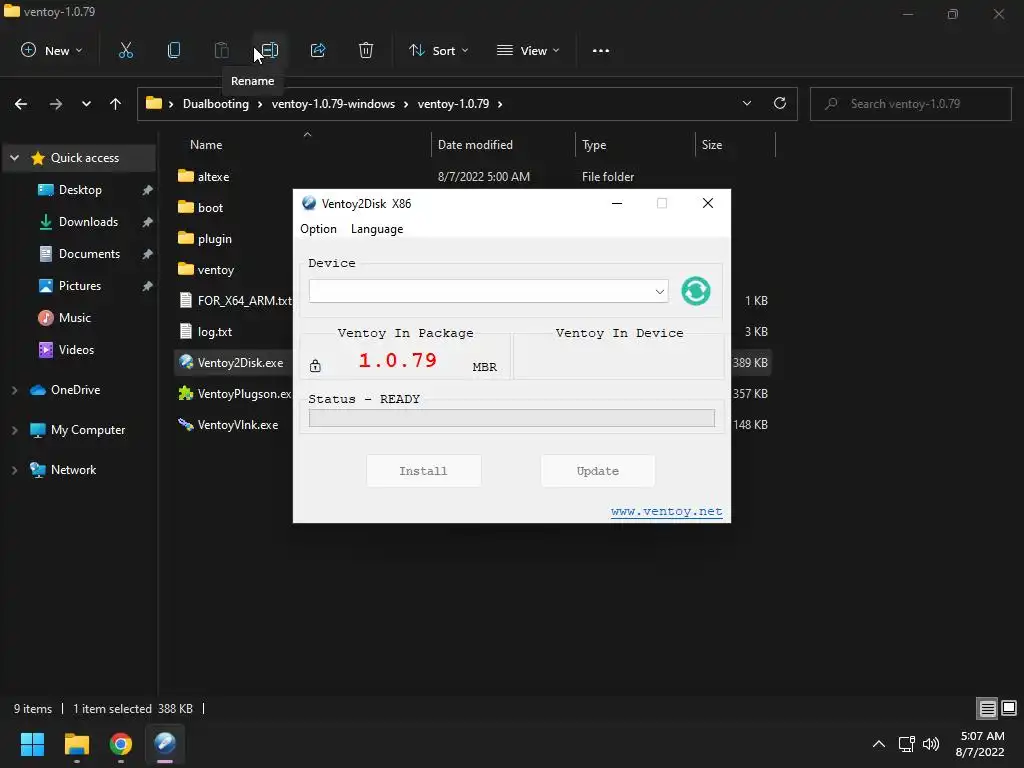Click the Rename icon in Explorer toolbar

coord(270,50)
